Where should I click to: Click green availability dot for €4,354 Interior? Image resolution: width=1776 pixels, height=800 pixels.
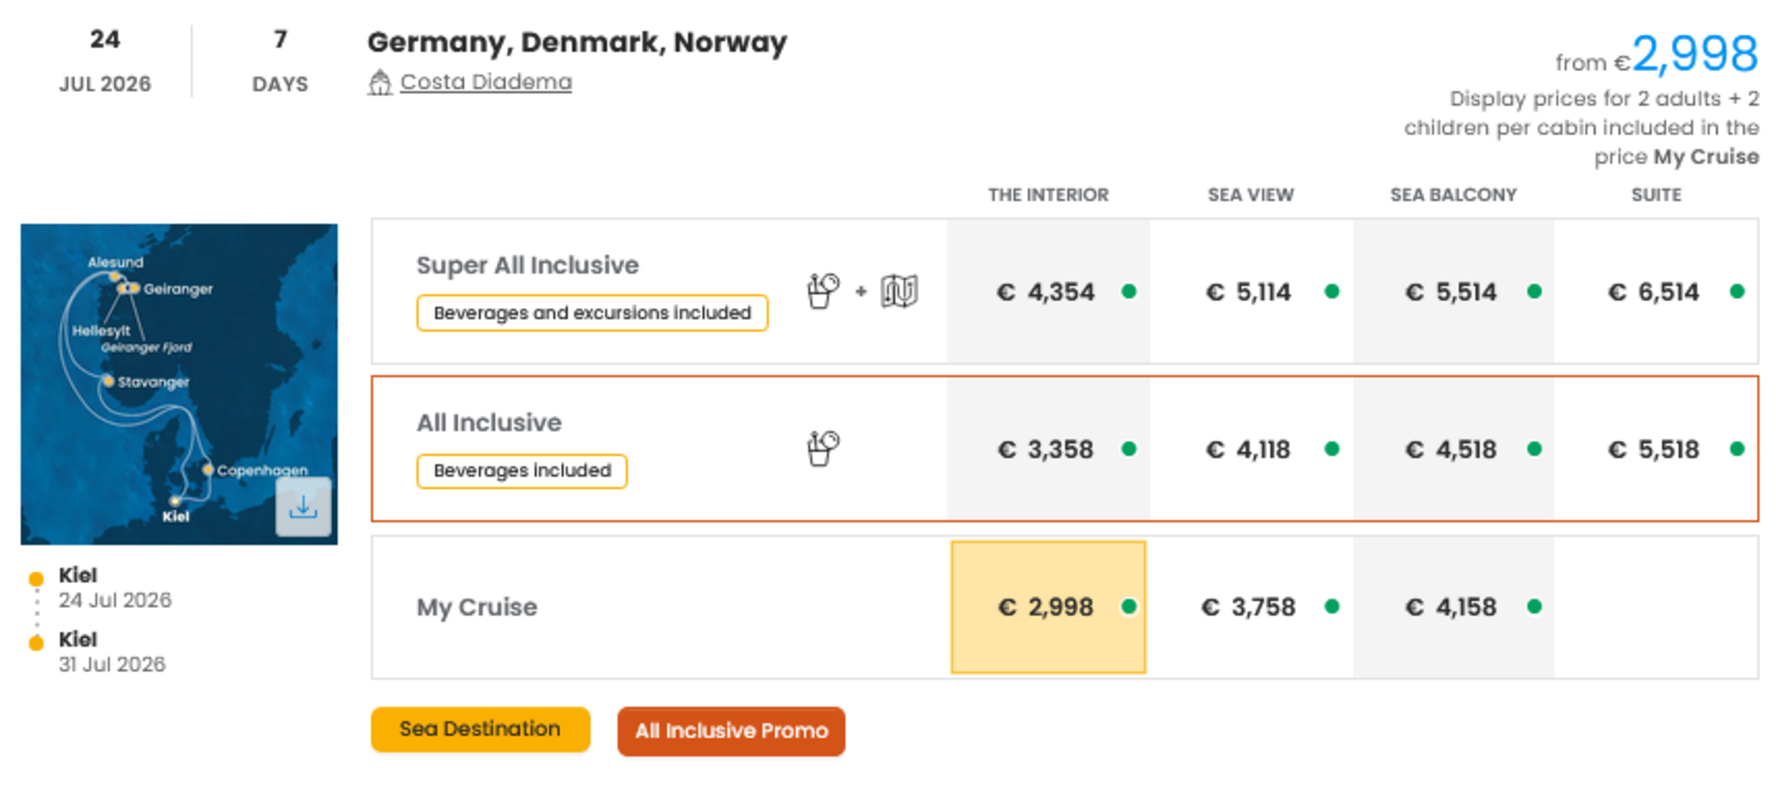click(1129, 291)
